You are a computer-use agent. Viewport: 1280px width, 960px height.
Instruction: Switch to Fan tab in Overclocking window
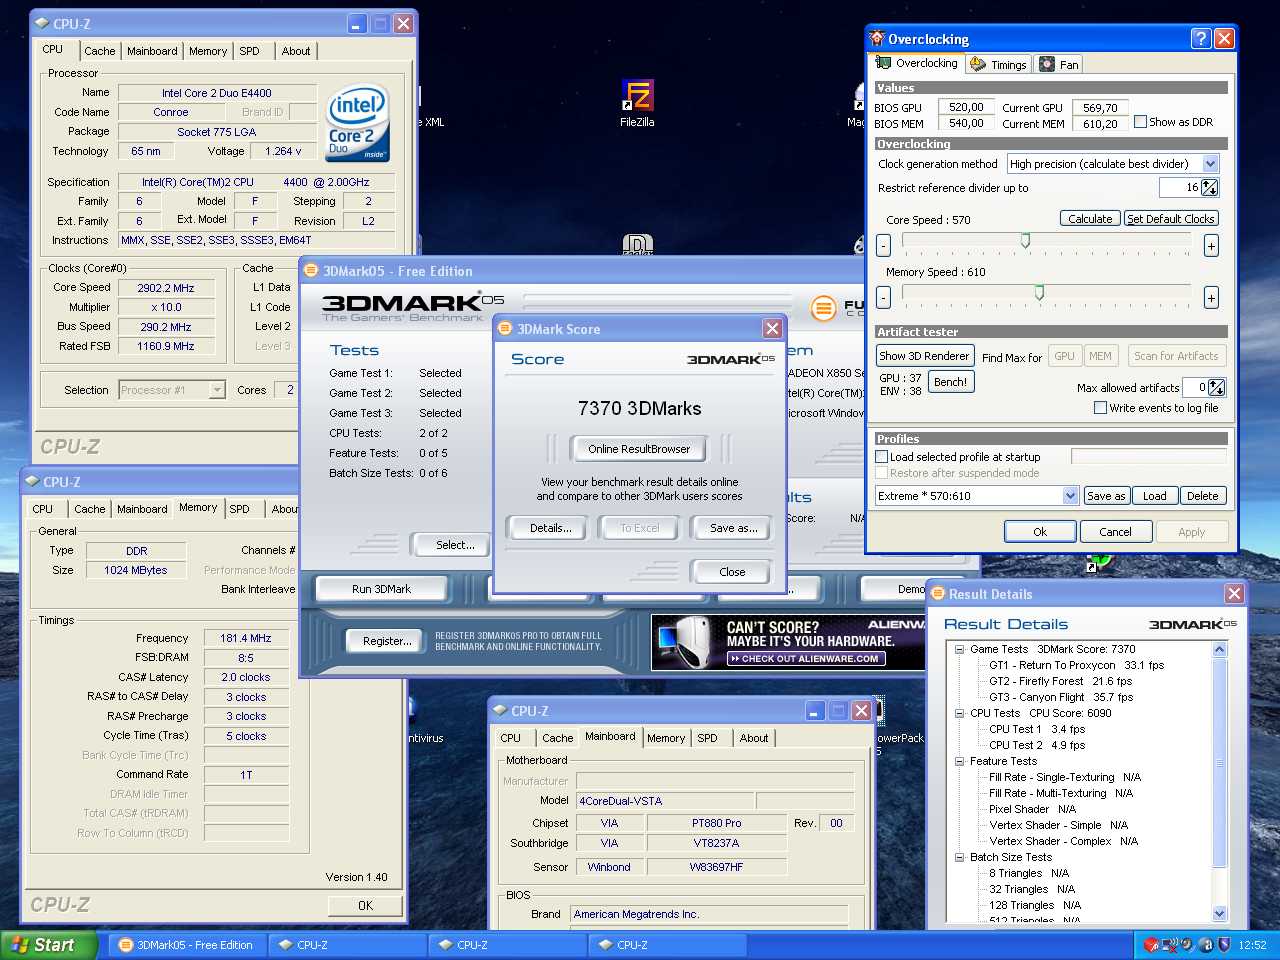tap(1059, 65)
